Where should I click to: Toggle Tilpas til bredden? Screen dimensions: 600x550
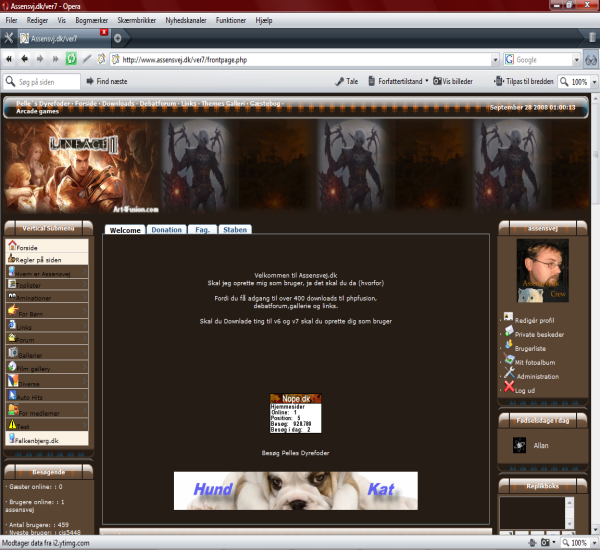(523, 81)
